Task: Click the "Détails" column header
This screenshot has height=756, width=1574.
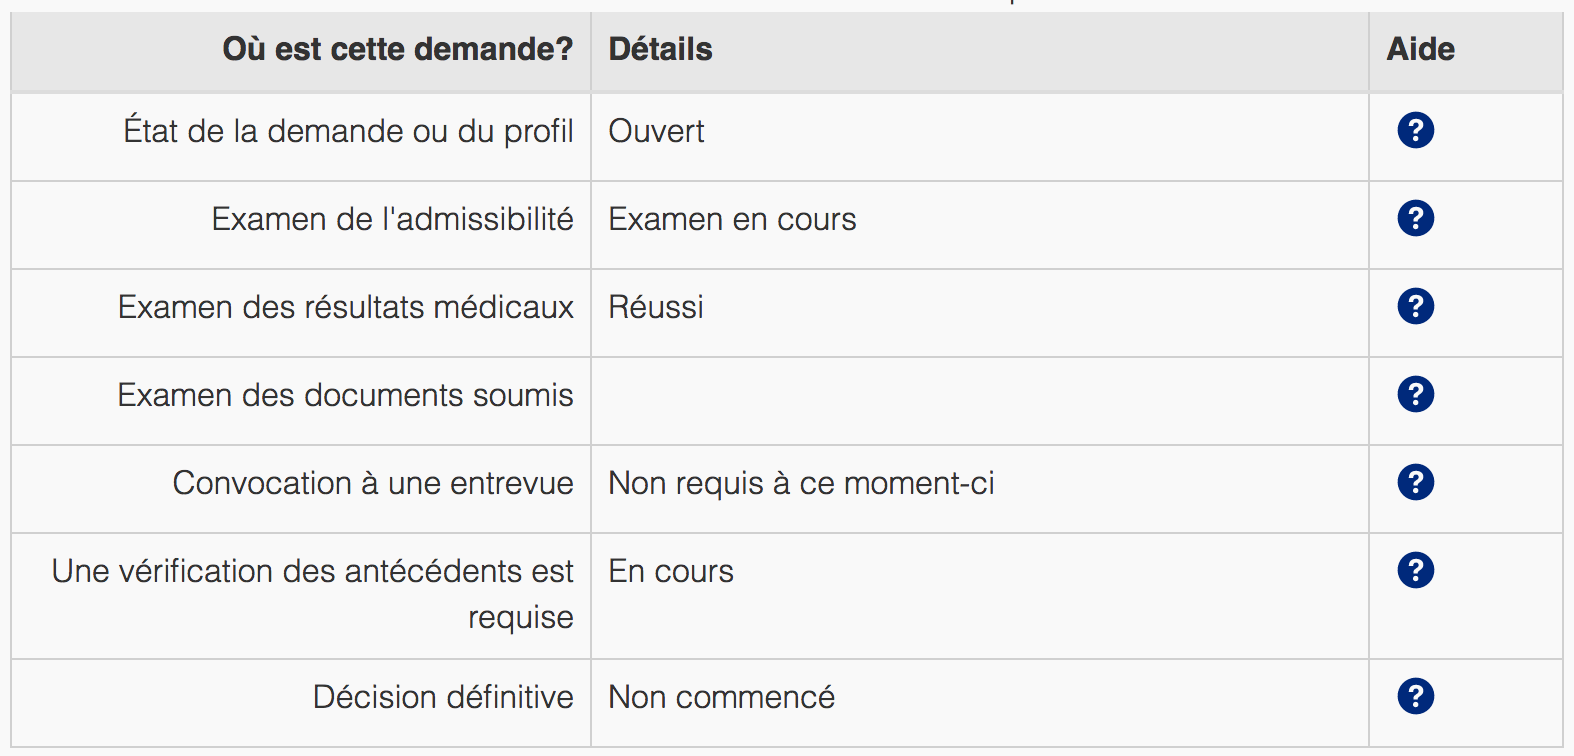Action: 660,49
